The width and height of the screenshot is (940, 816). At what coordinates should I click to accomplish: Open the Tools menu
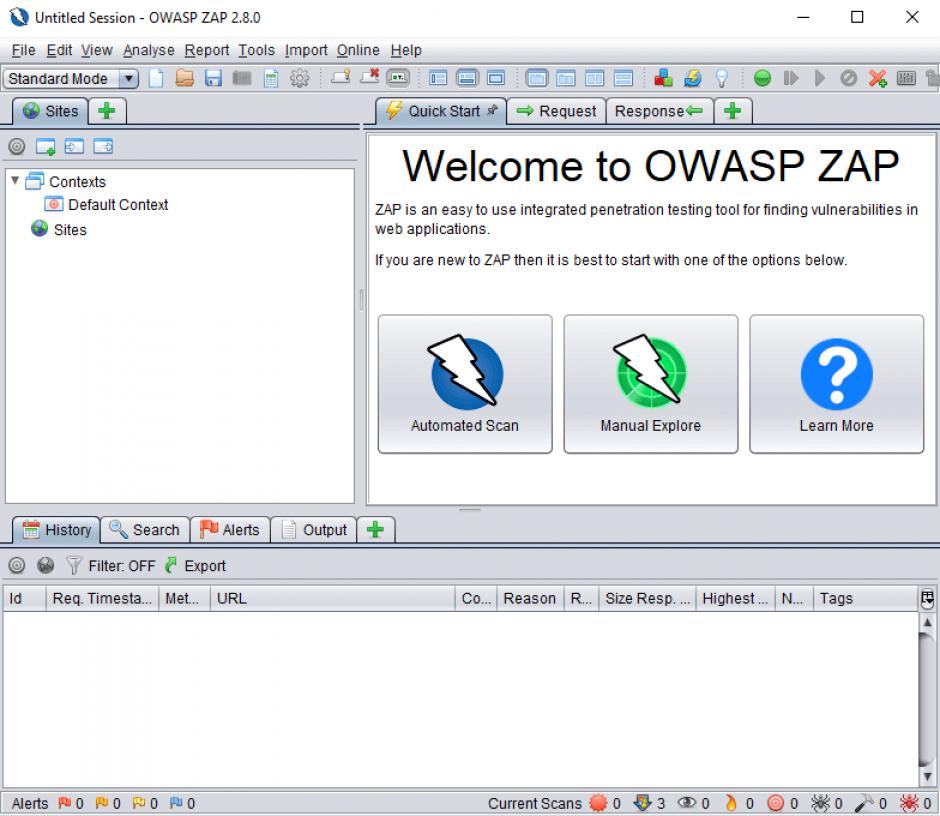pyautogui.click(x=257, y=50)
